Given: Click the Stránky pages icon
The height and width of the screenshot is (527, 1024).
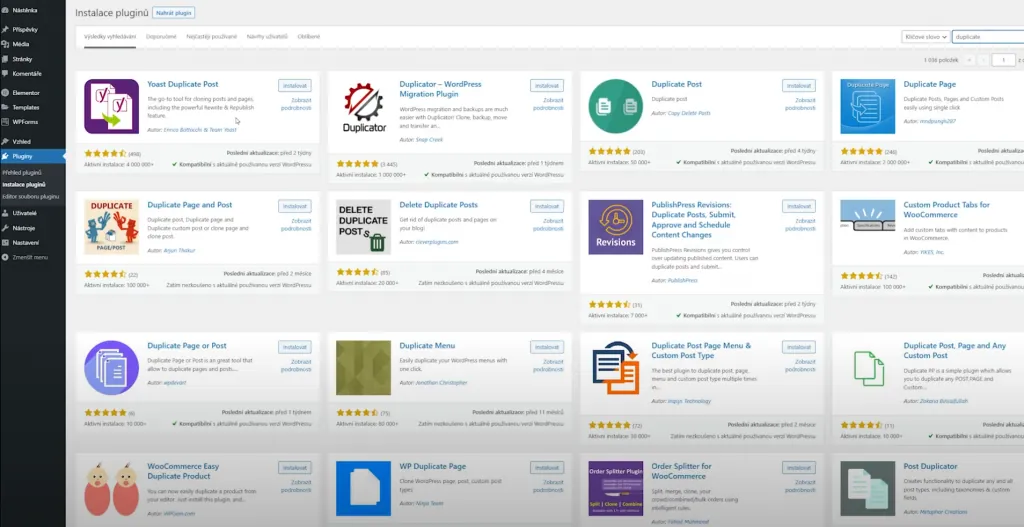Looking at the screenshot, I should coord(5,59).
